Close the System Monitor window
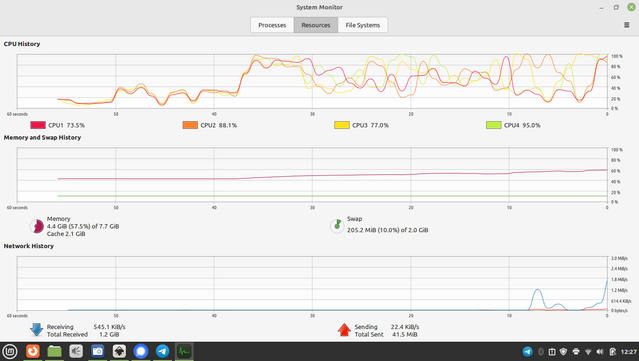639x361 pixels. [631, 7]
